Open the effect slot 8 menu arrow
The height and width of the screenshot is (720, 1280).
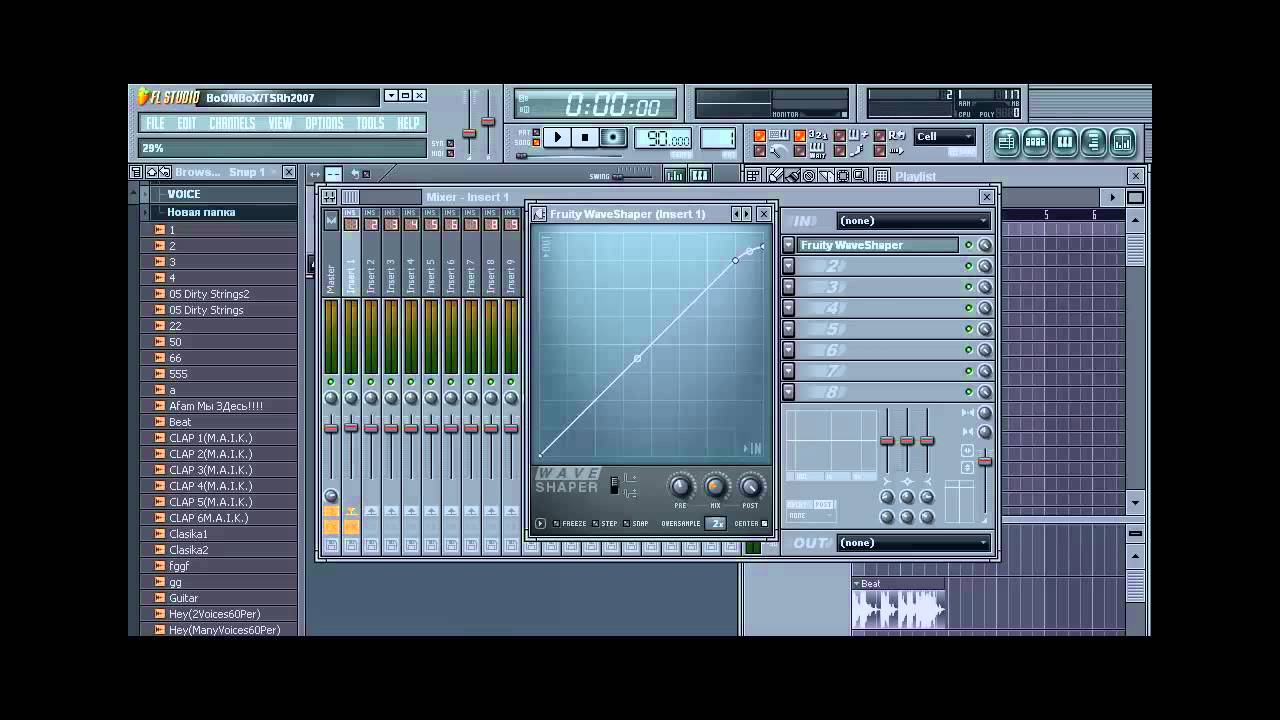[788, 392]
